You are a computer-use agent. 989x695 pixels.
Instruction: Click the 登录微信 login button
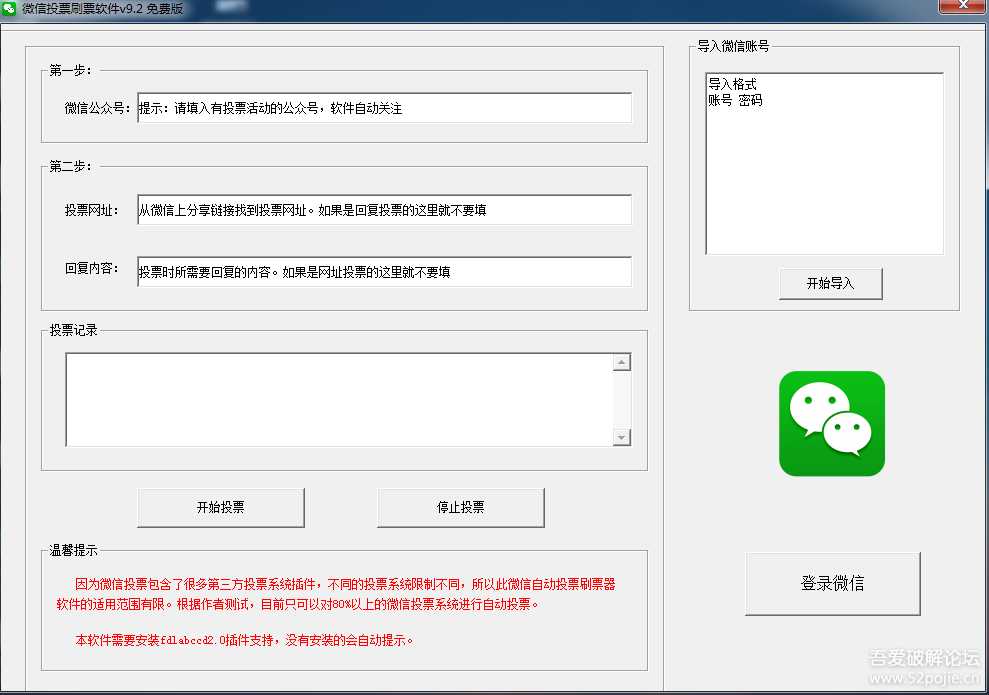833,583
